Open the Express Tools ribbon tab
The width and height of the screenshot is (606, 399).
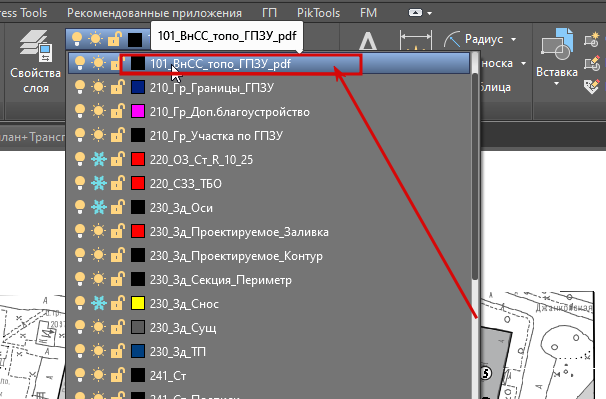coord(23,13)
